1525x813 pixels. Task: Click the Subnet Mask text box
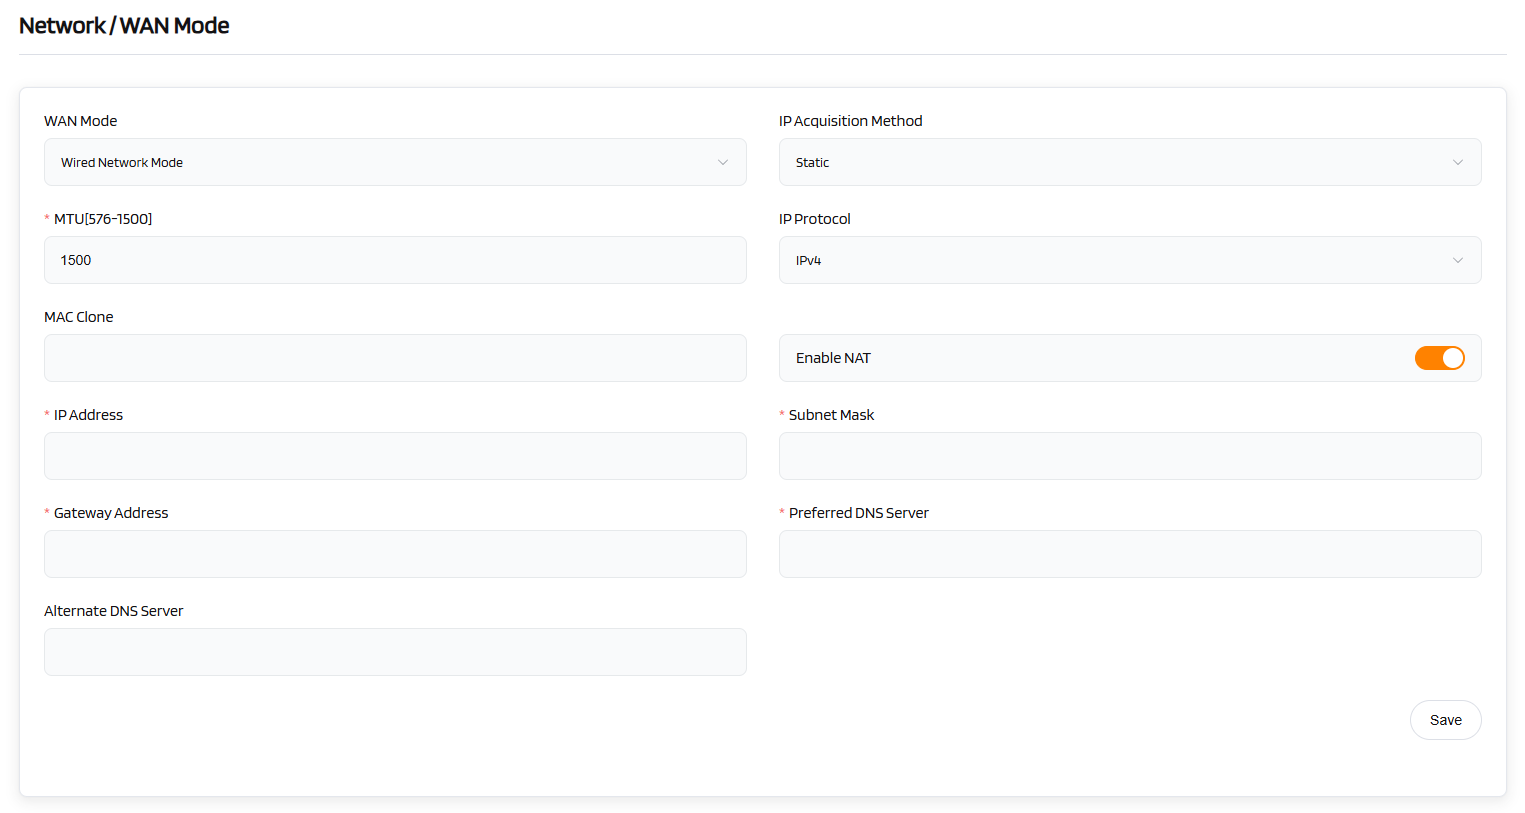[1130, 456]
